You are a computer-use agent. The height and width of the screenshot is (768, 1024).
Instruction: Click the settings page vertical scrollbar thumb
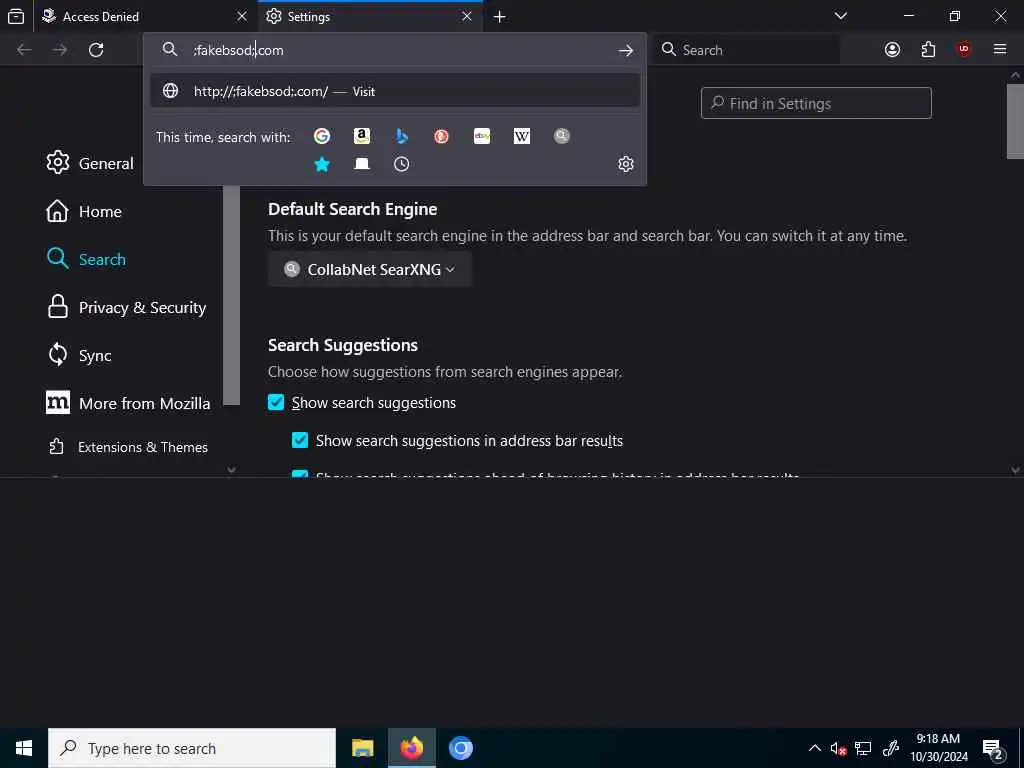pyautogui.click(x=1015, y=121)
